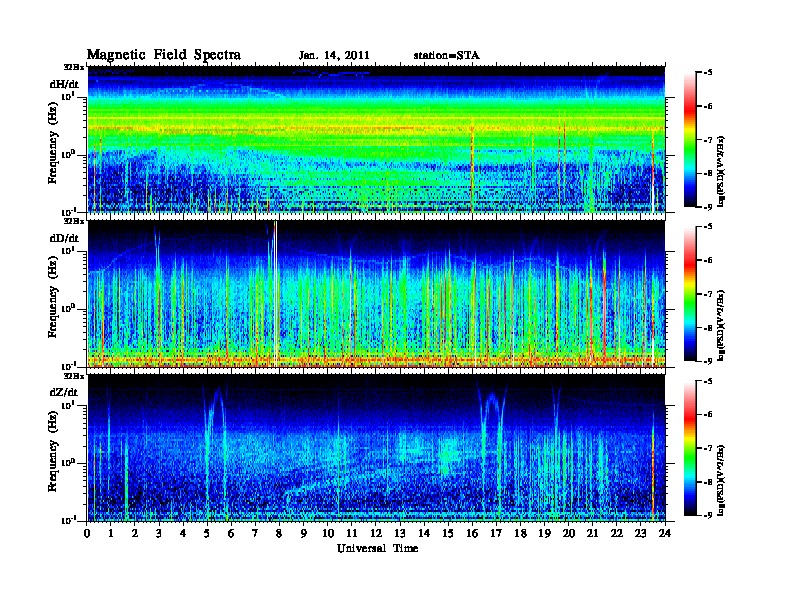
Task: Click hour tick label '17' on time axis
Action: 496,533
